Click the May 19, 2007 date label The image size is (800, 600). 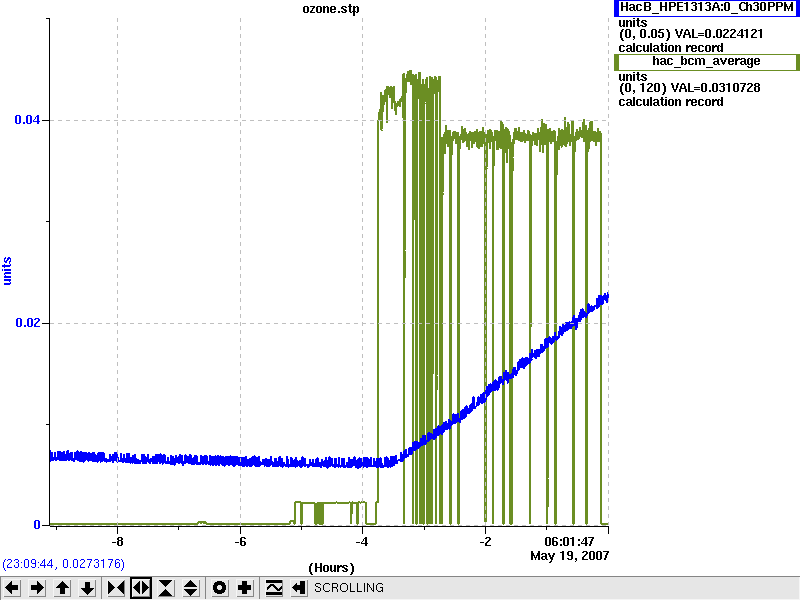(569, 556)
